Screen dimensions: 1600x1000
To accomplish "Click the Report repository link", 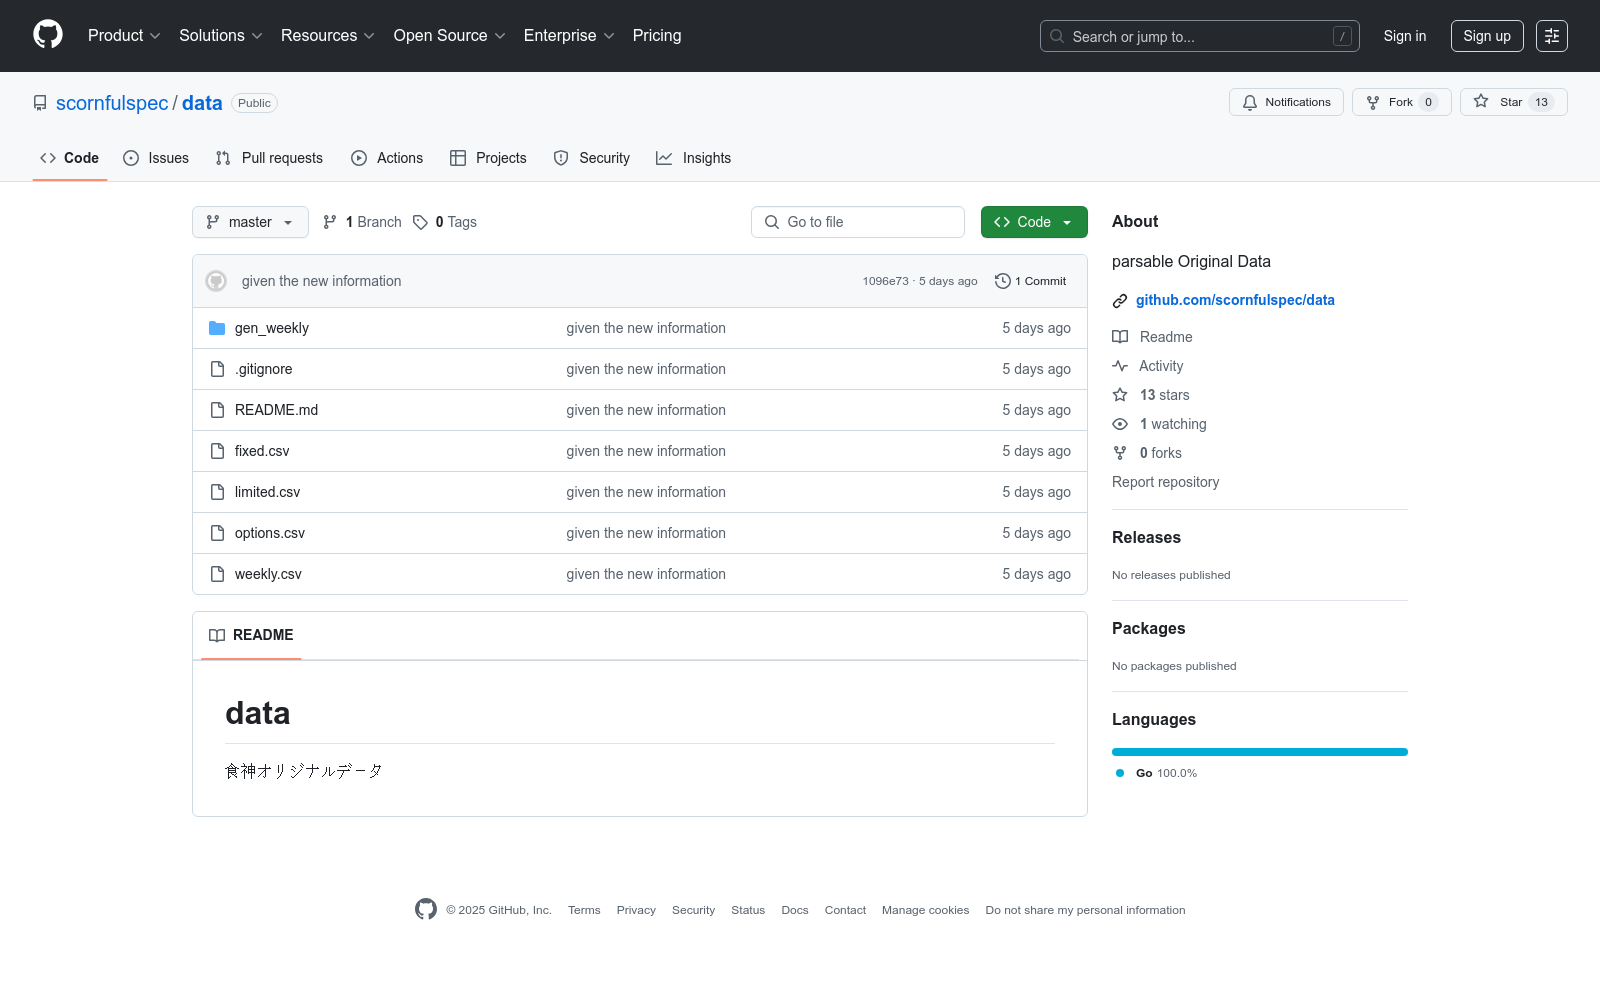I will tap(1165, 482).
